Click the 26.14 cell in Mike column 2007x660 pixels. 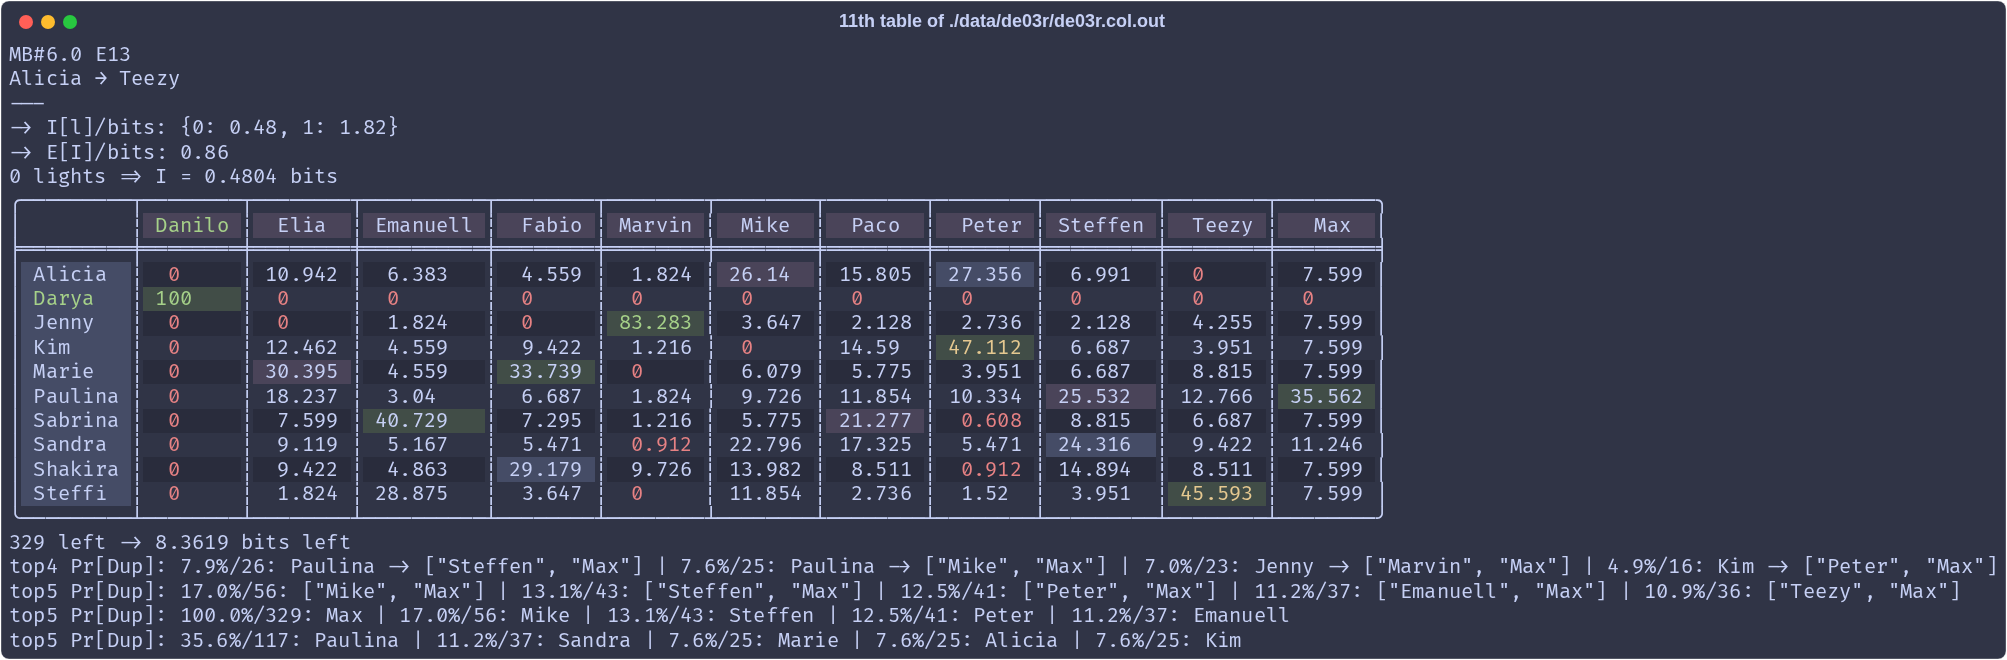coord(766,274)
